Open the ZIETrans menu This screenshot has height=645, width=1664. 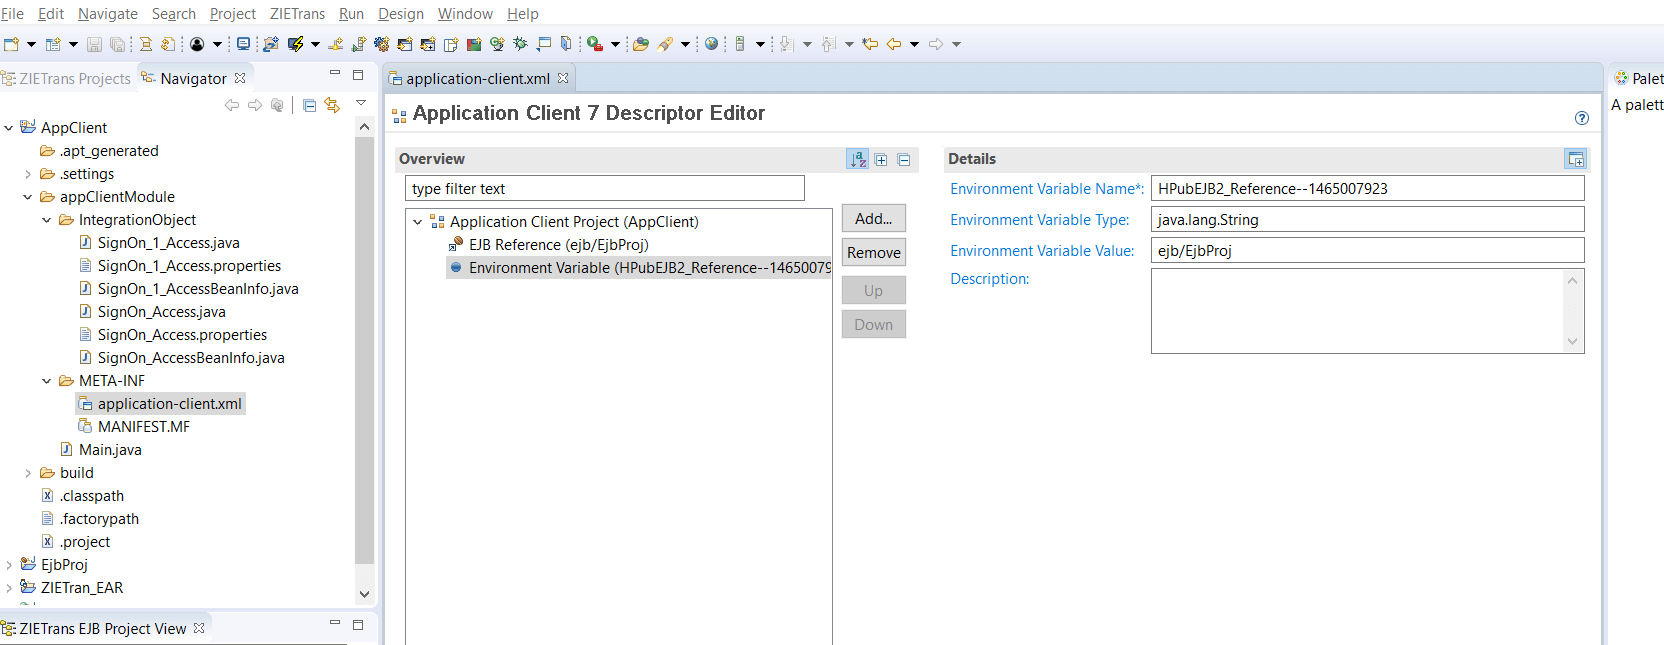297,14
